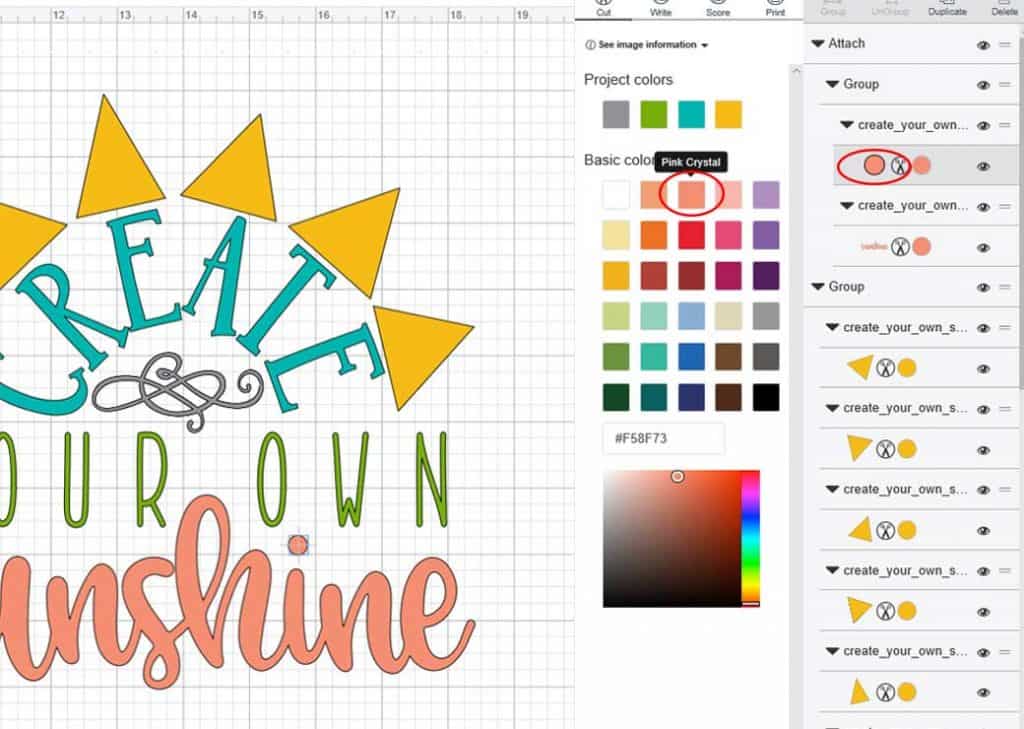Click the Delete icon in the top toolbar
The image size is (1024, 729).
pos(1005,6)
